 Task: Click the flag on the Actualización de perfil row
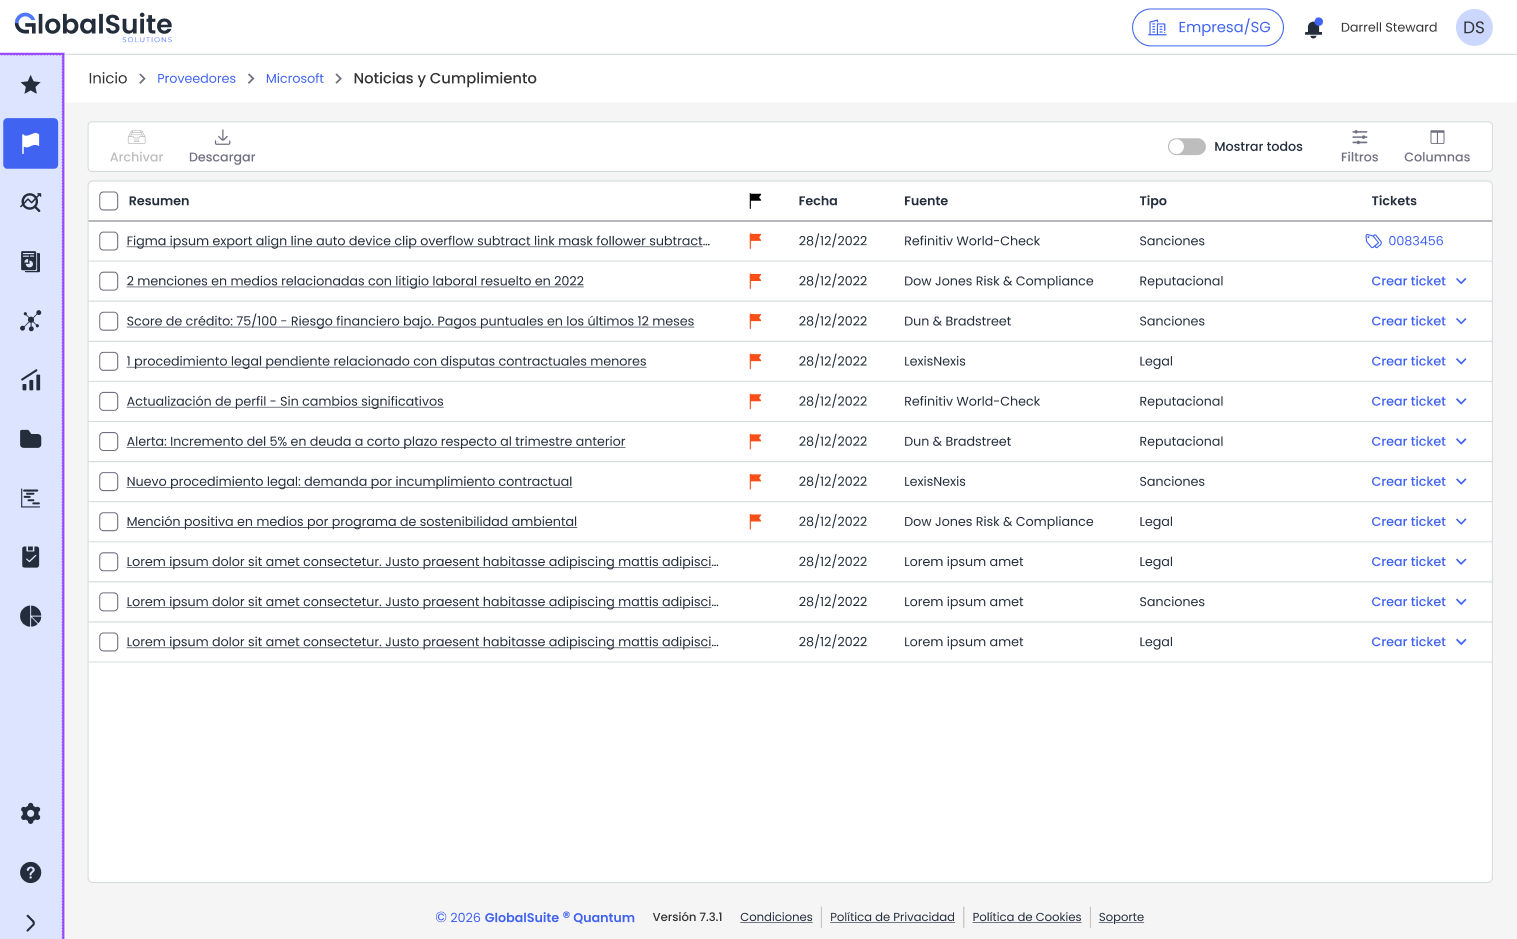pyautogui.click(x=755, y=401)
